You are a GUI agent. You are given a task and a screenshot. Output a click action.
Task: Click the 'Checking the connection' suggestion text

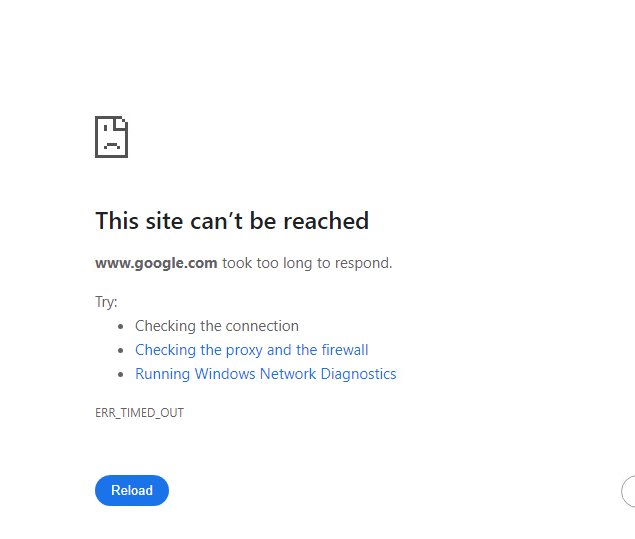pos(216,326)
